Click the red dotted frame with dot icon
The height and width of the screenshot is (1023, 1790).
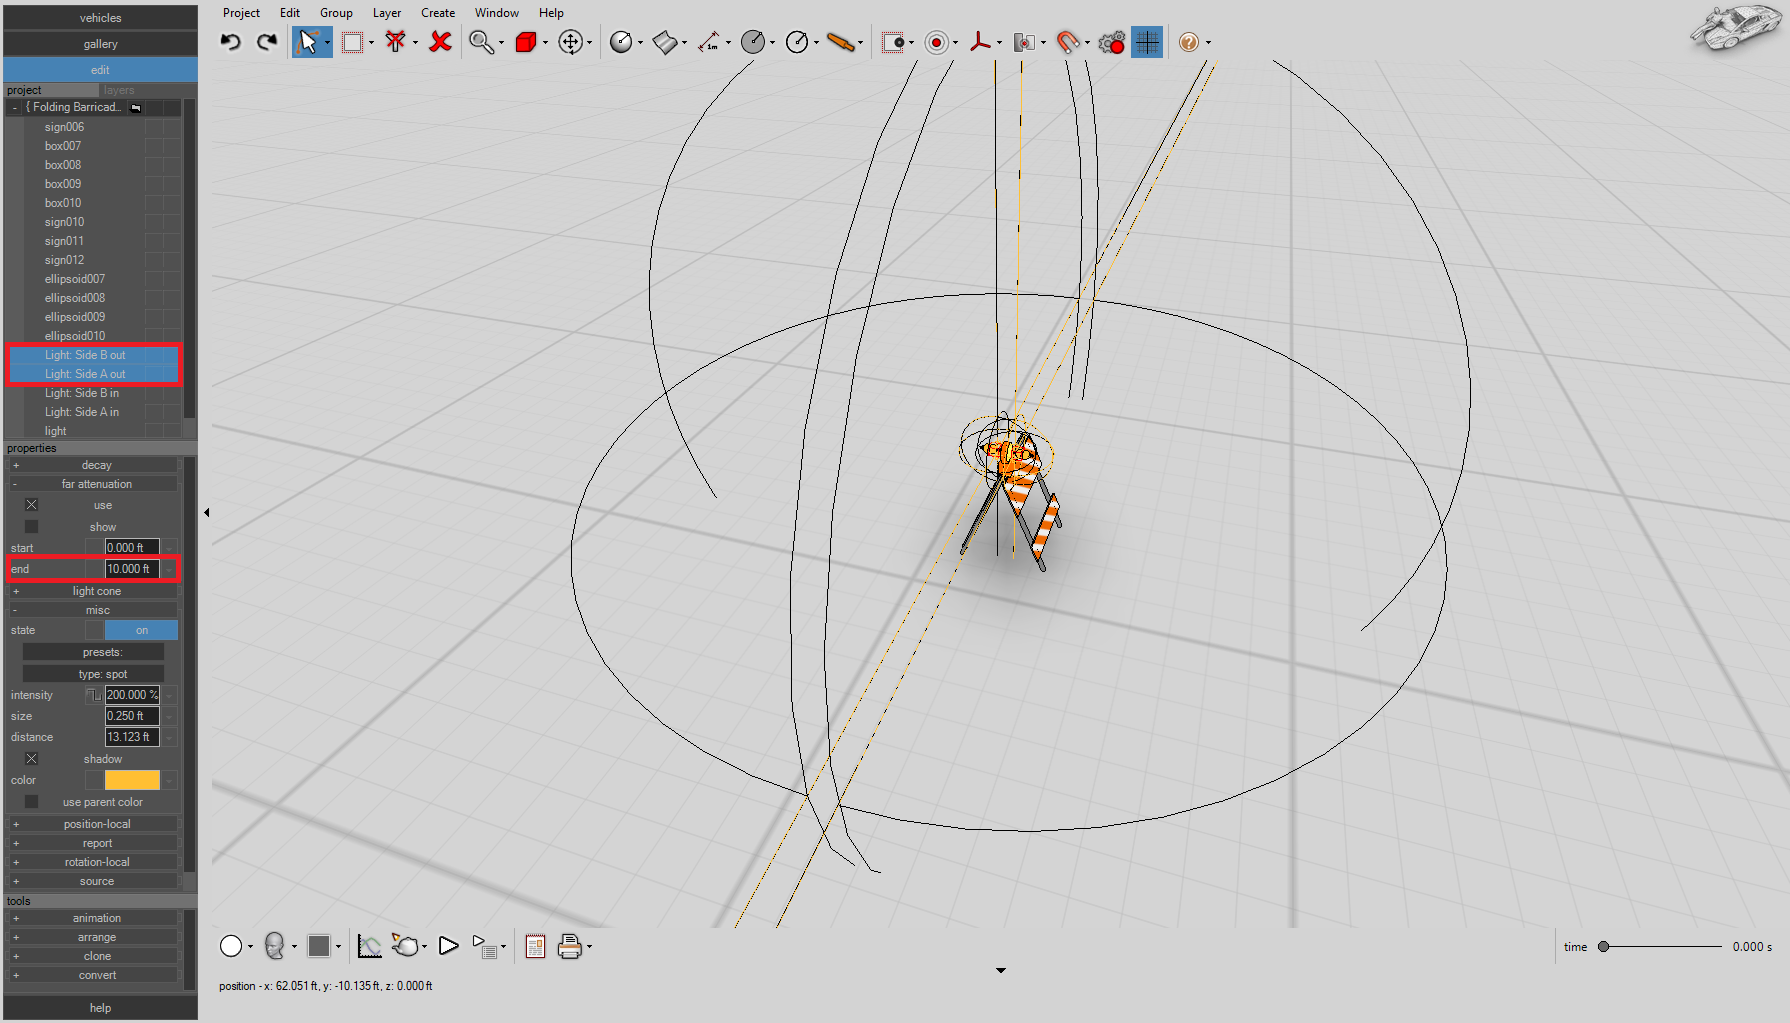[x=893, y=42]
